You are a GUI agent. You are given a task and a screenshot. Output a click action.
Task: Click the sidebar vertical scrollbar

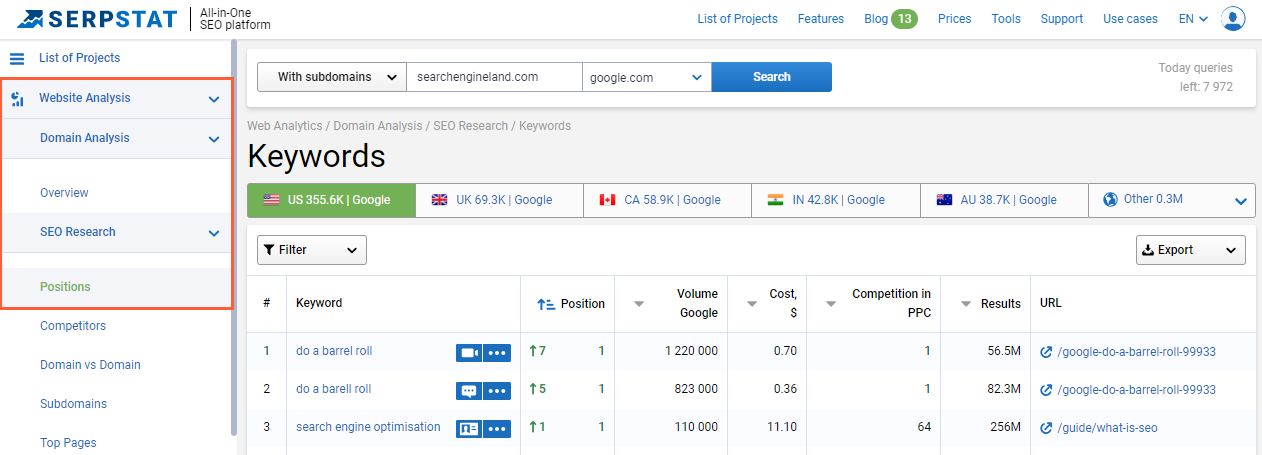point(234,238)
